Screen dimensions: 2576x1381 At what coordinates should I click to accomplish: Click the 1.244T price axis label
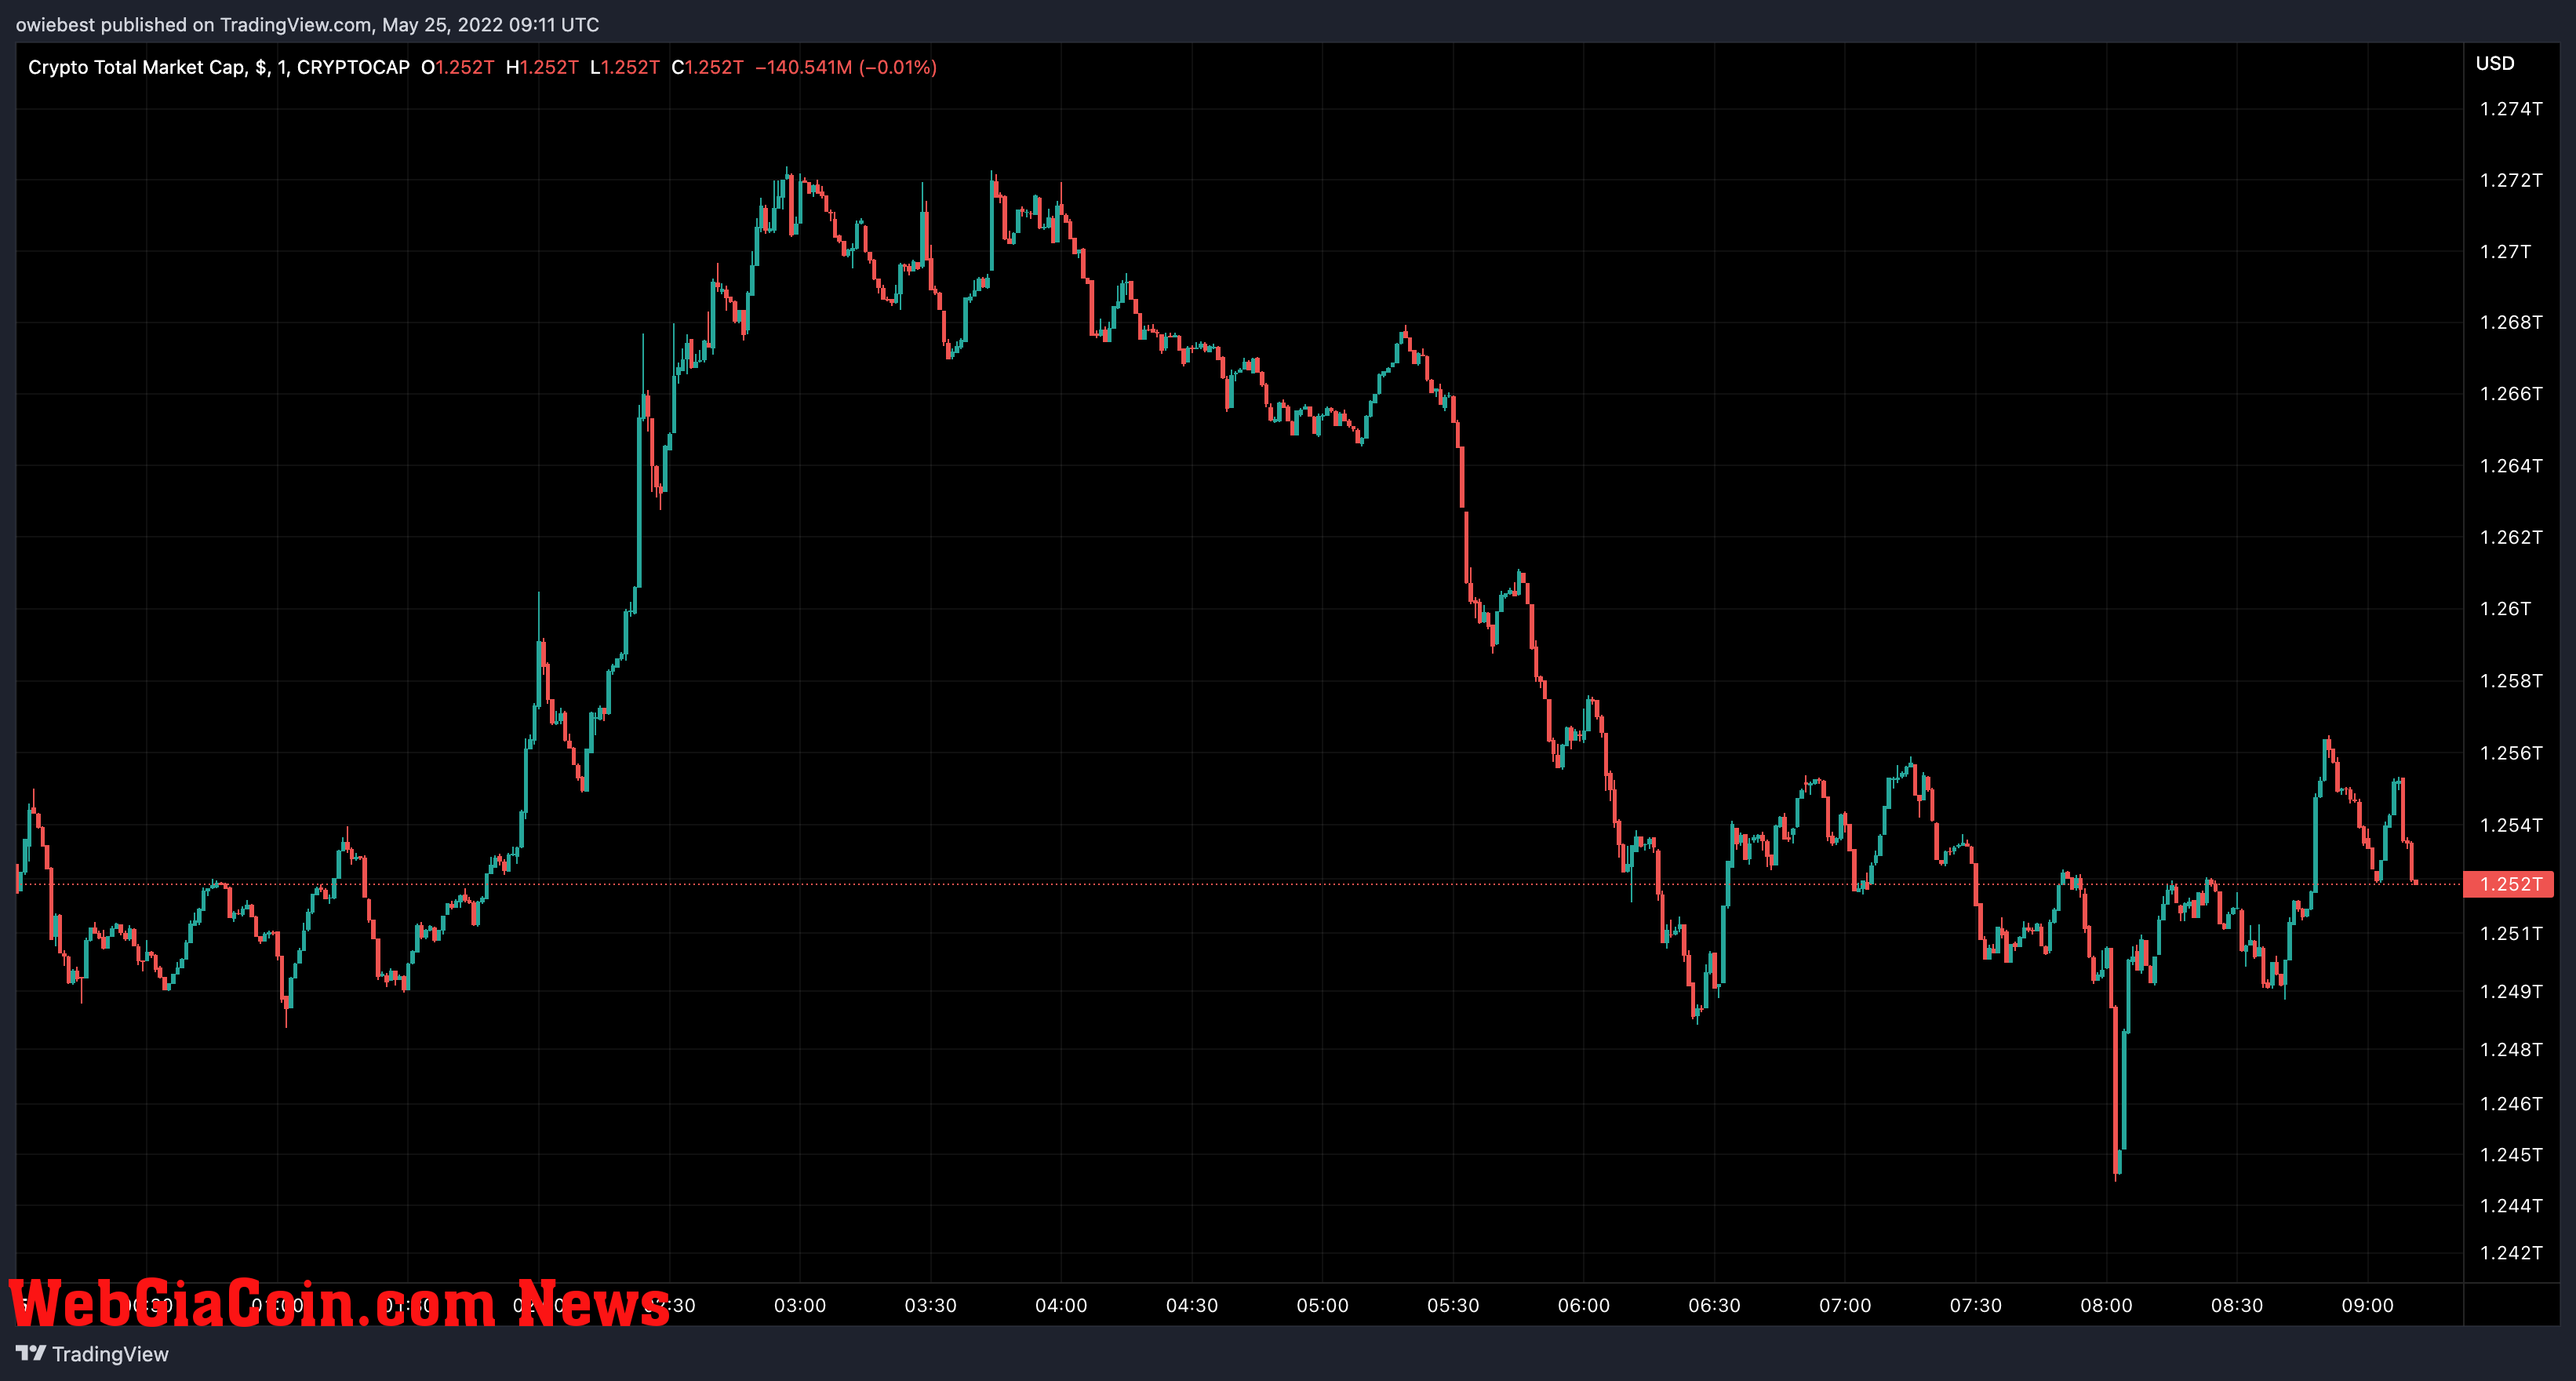2511,1205
